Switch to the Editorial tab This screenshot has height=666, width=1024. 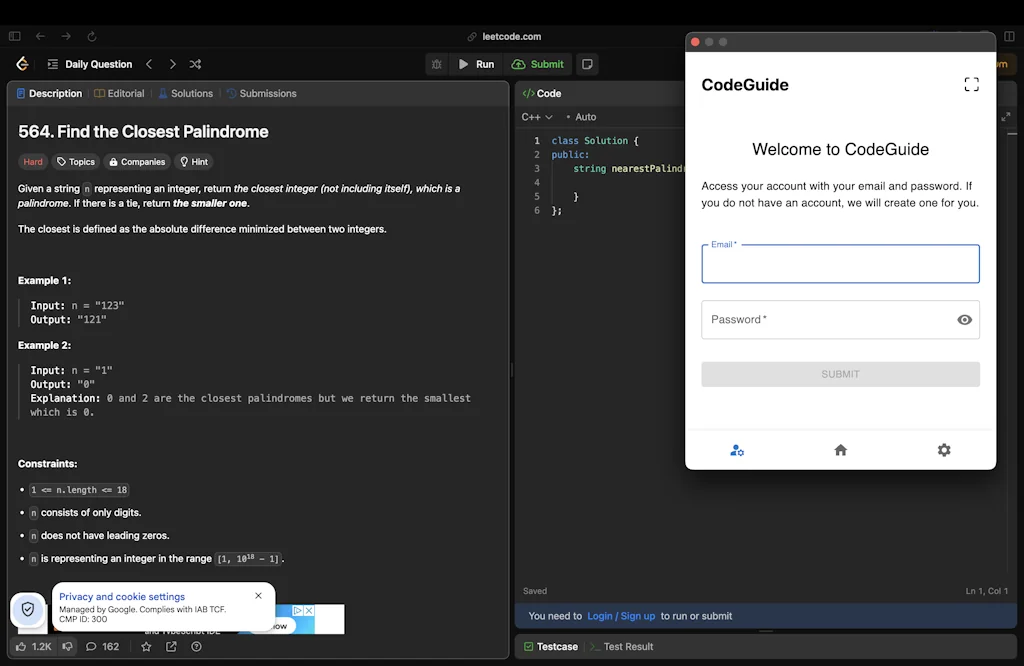(x=119, y=93)
